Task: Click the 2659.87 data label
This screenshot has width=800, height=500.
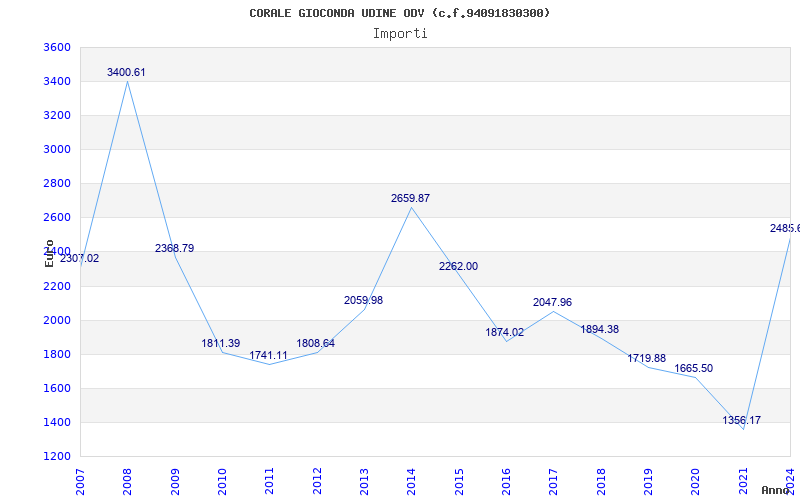Action: pyautogui.click(x=411, y=198)
